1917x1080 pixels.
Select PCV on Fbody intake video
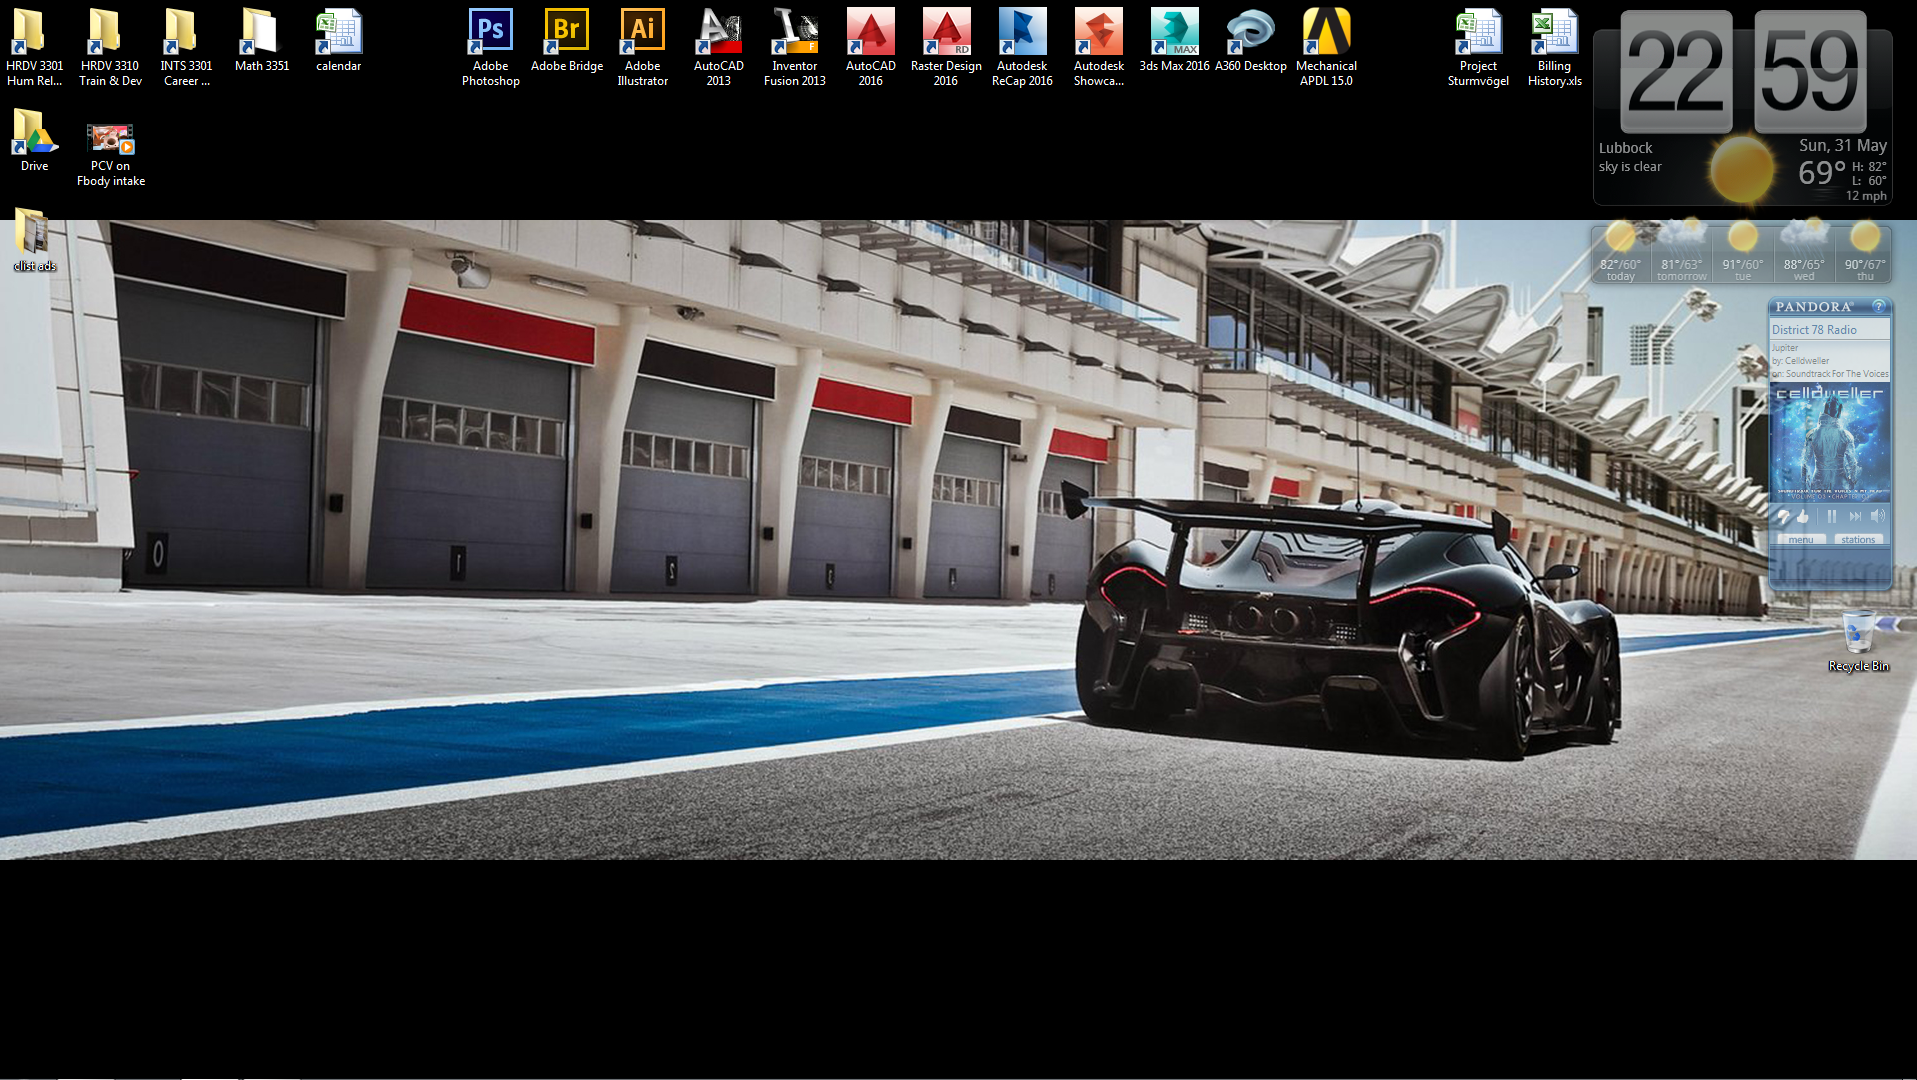pos(110,154)
